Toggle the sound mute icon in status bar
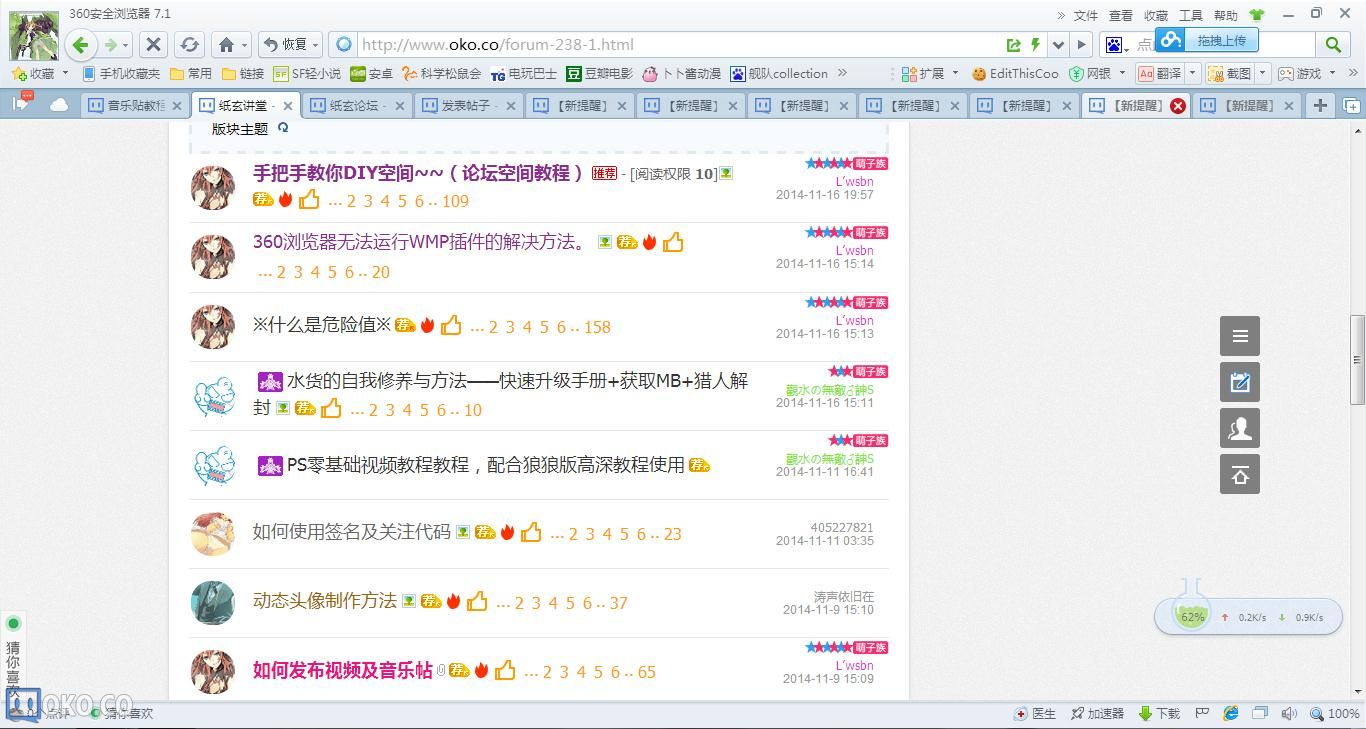 [1289, 714]
